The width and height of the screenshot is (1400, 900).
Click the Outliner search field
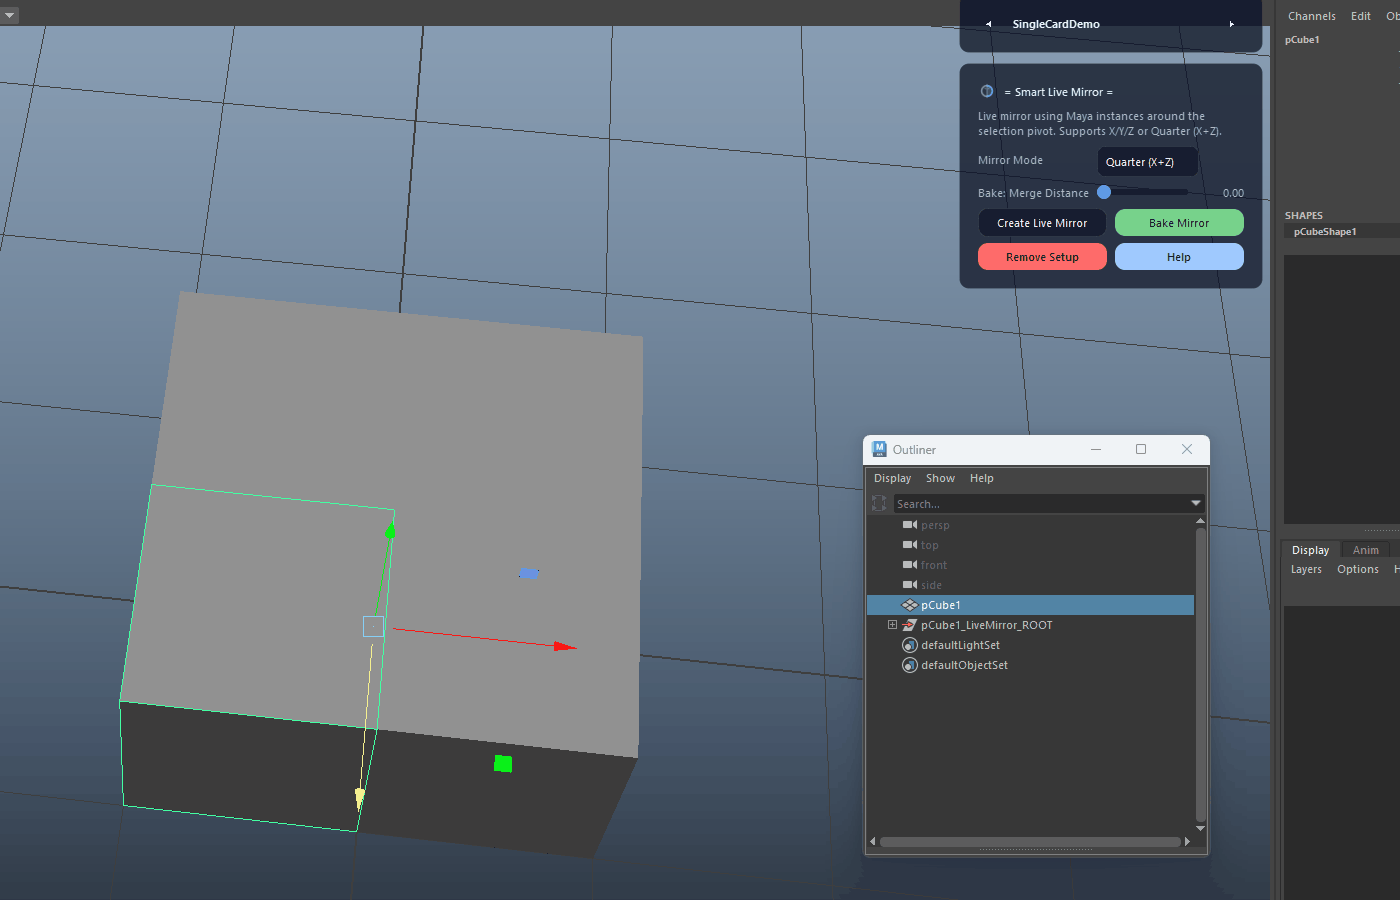tap(1040, 504)
